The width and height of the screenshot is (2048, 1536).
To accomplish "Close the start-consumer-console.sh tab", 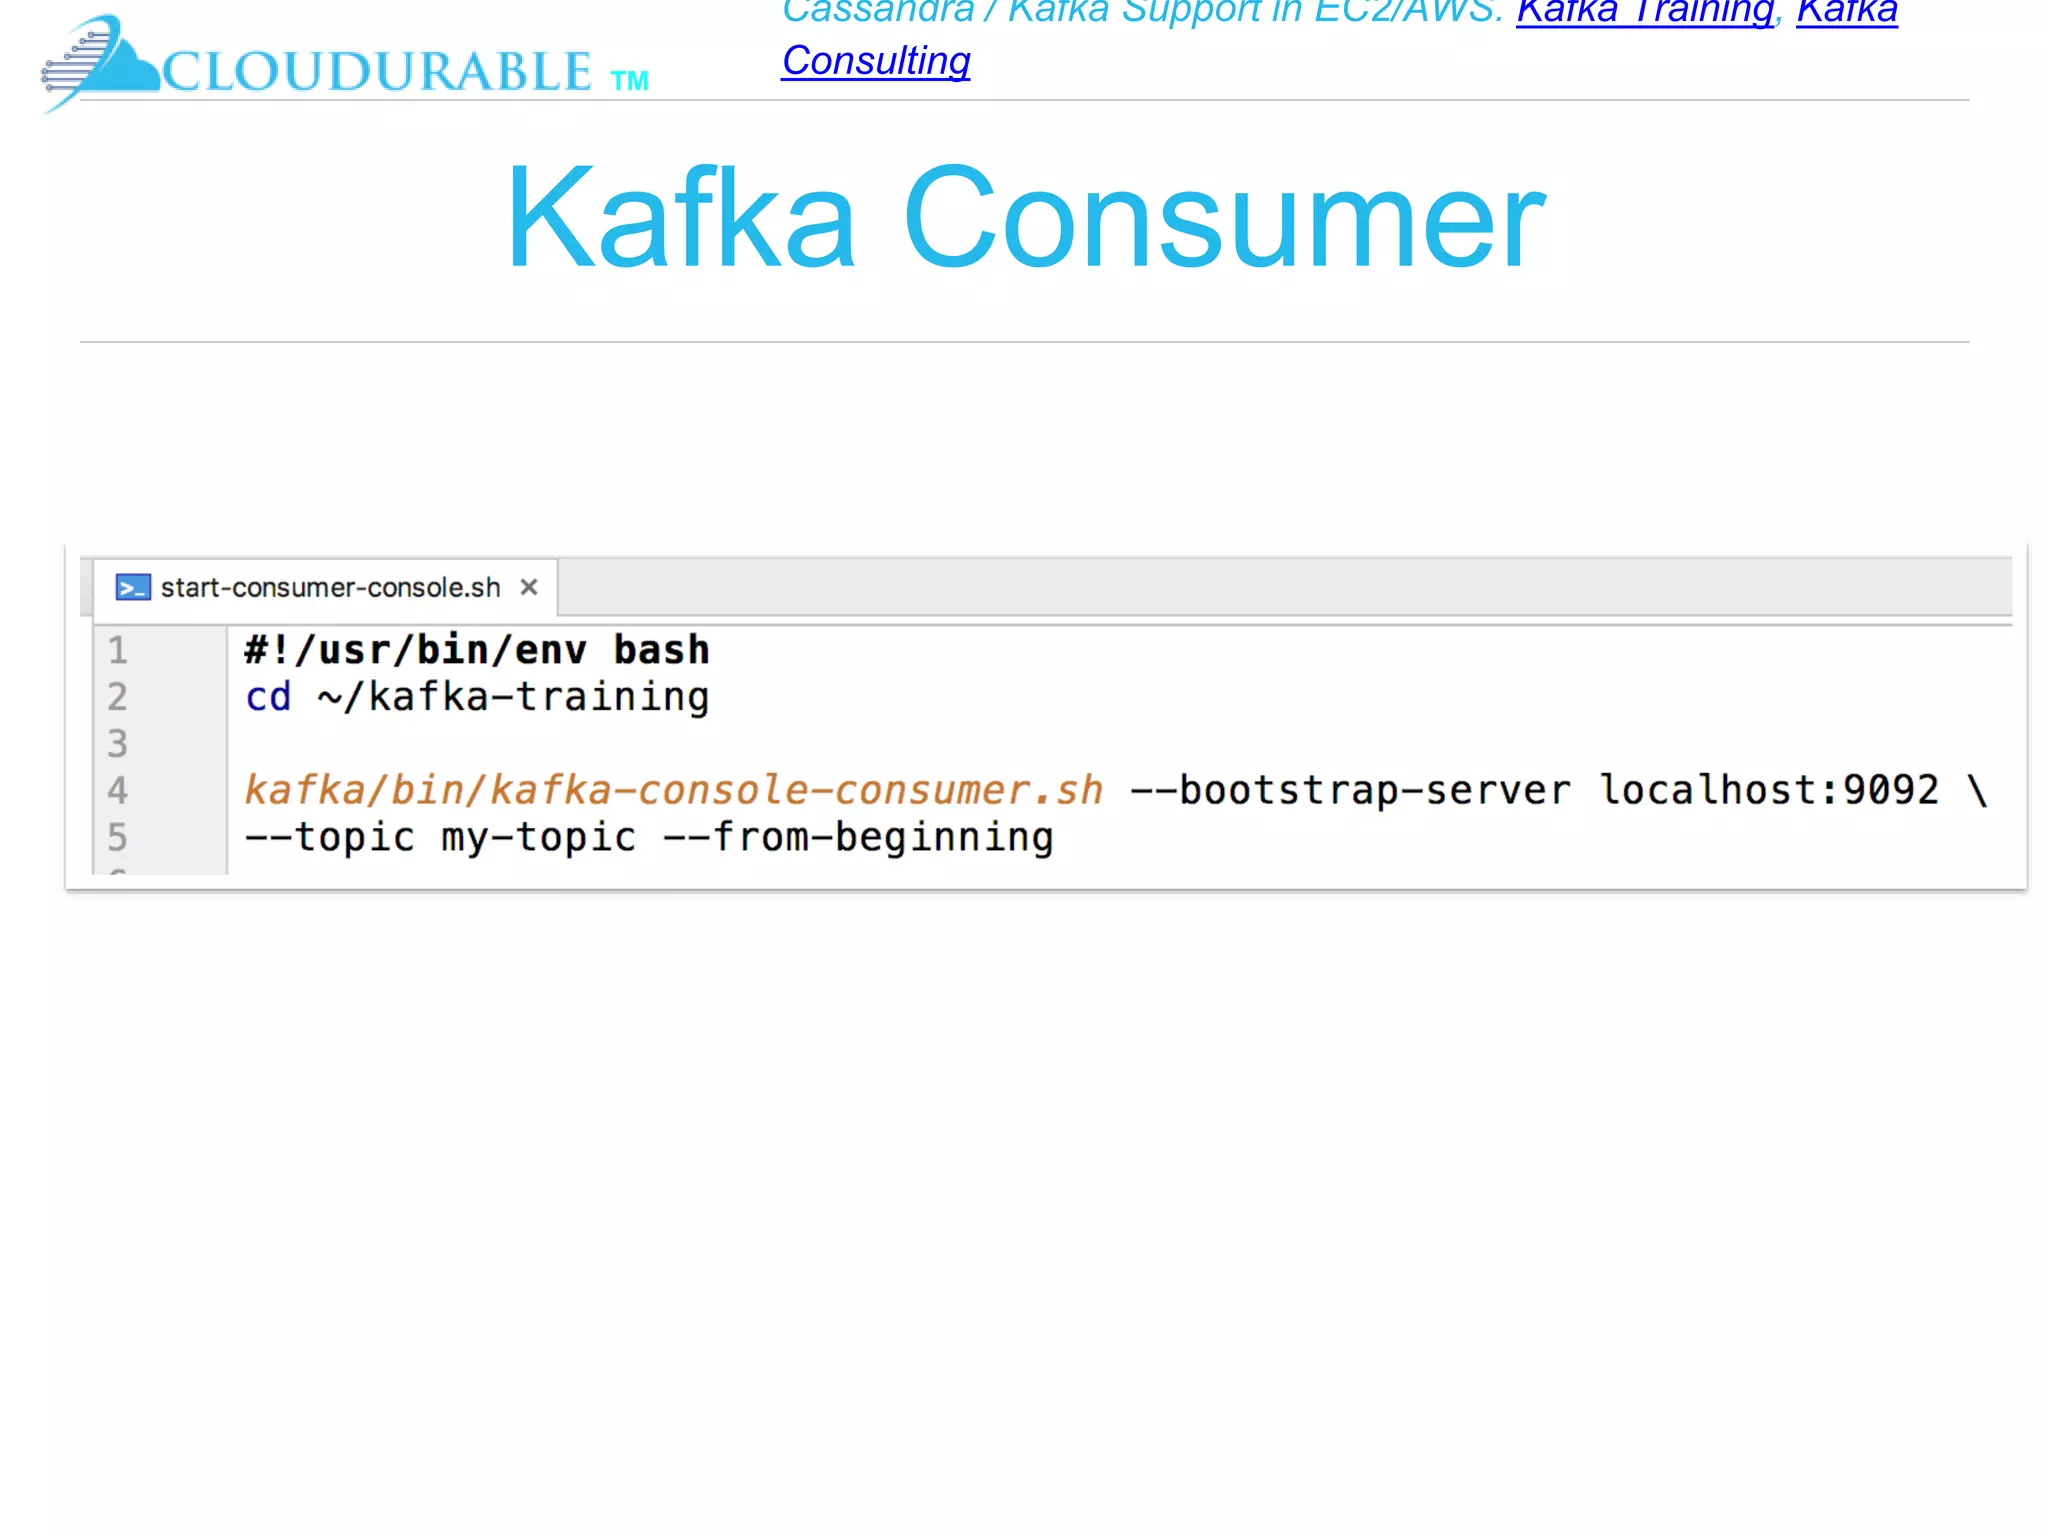I will click(529, 587).
